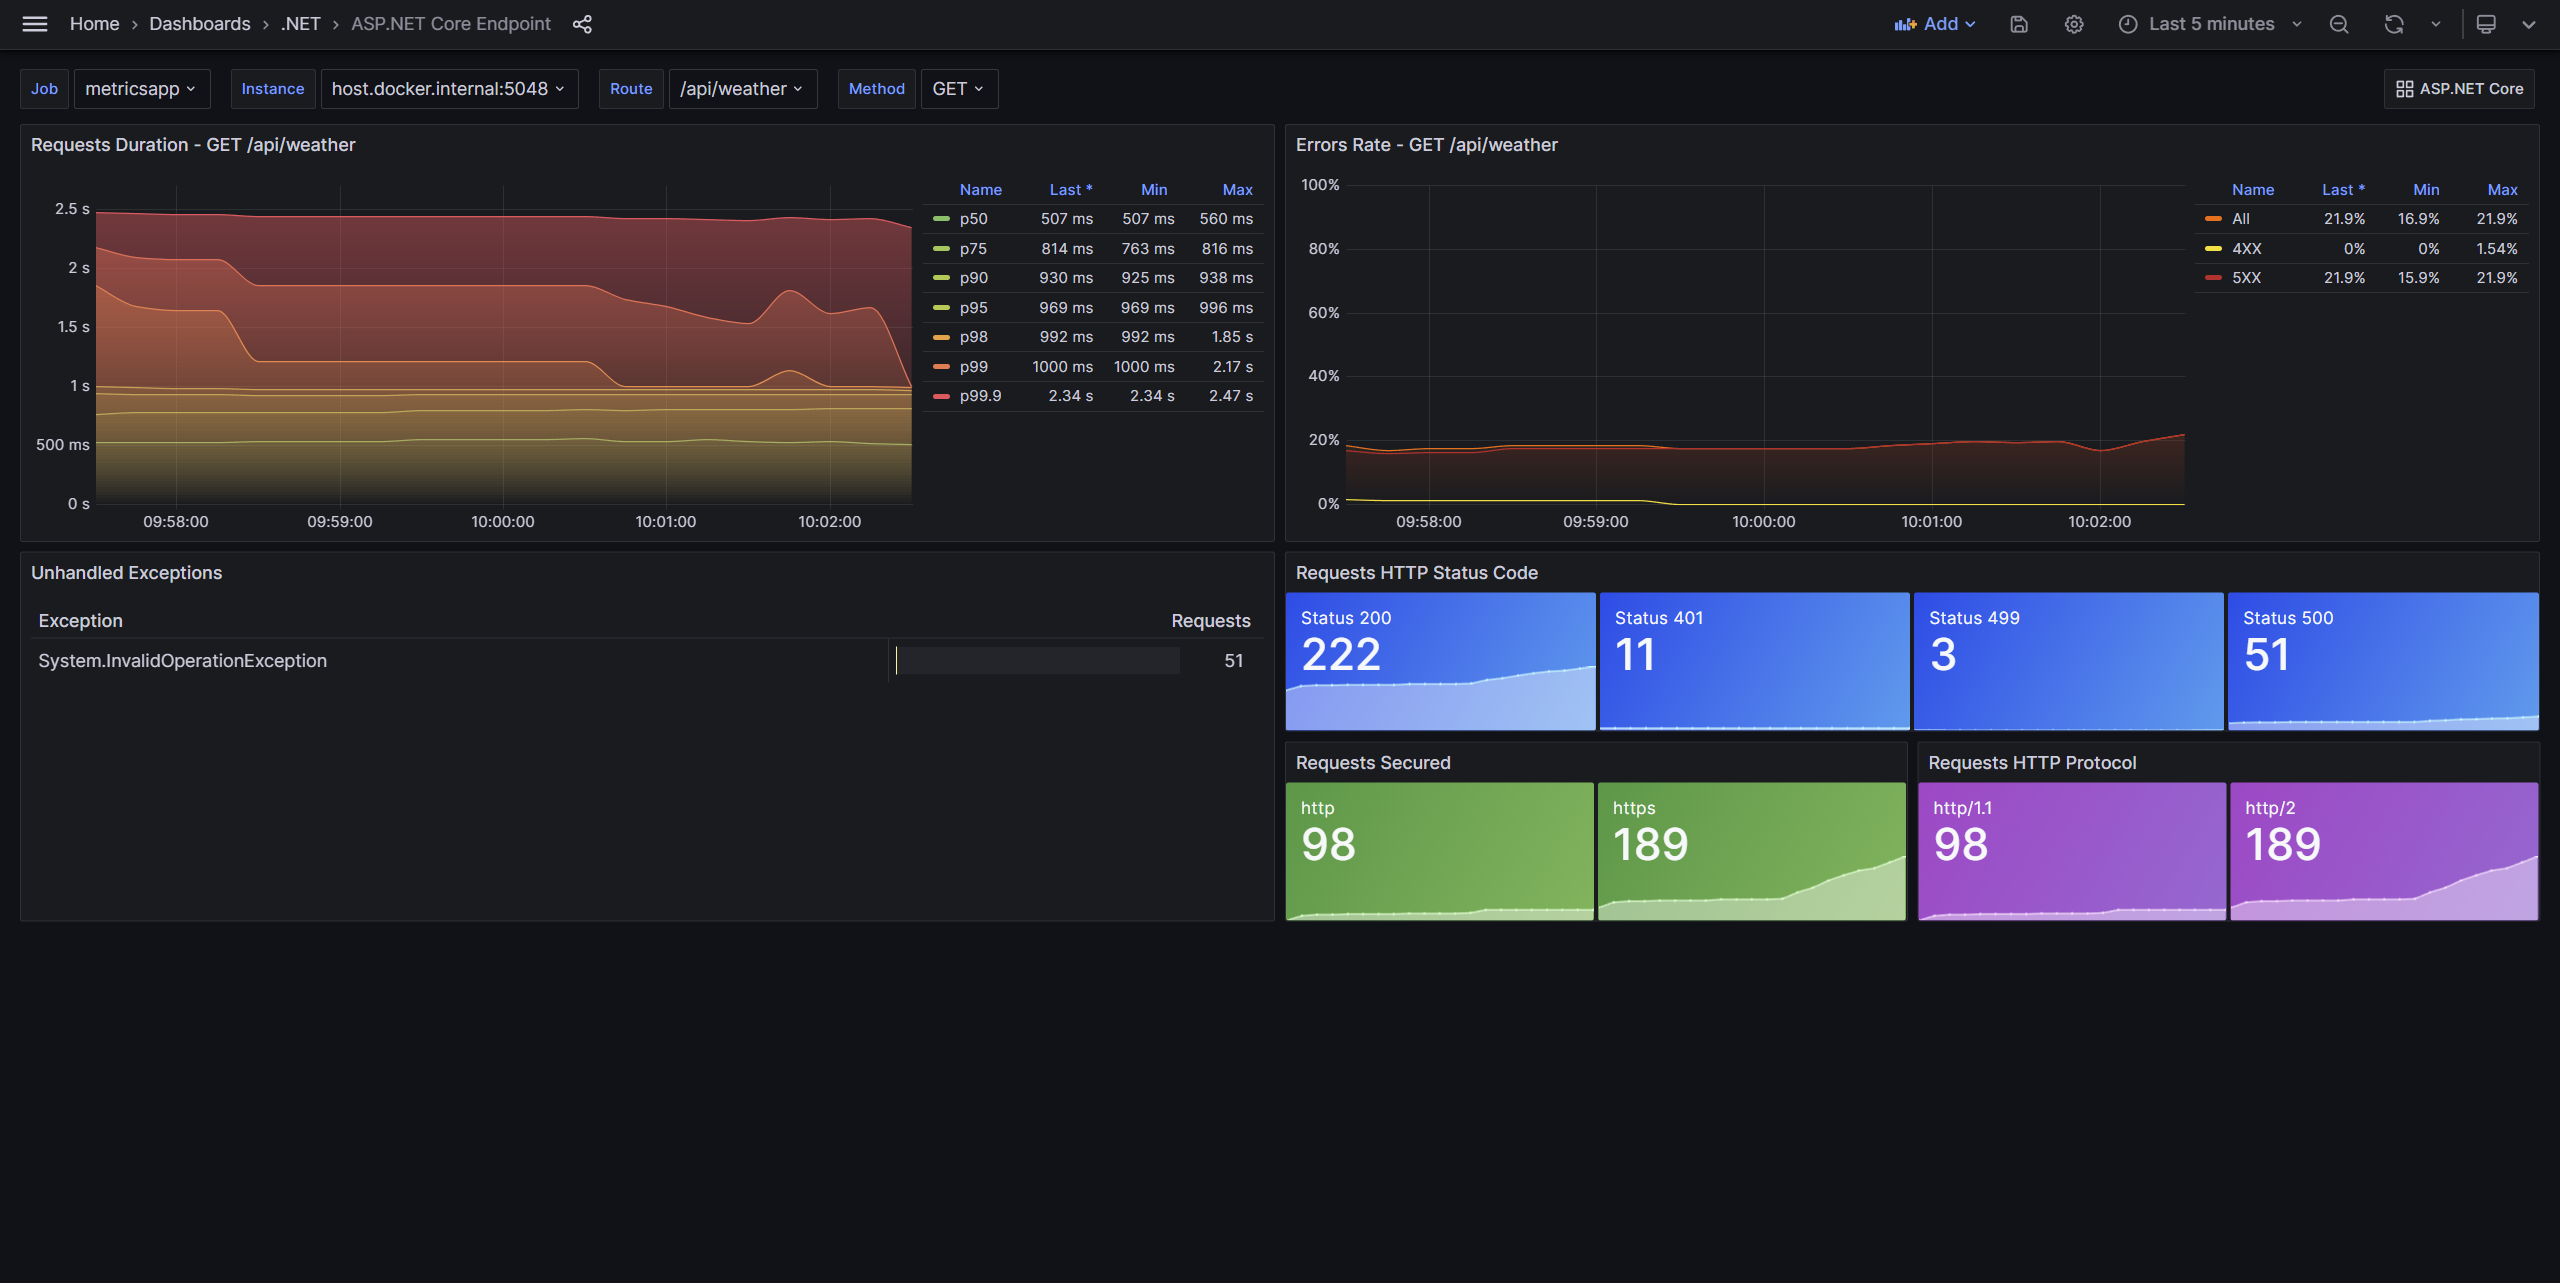Screen dimensions: 2560x1283
Task: Expand the refresh interval dropdown arrow
Action: pyautogui.click(x=2436, y=24)
